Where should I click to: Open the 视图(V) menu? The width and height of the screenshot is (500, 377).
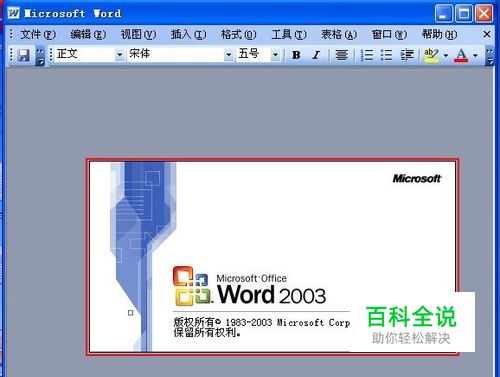(138, 34)
